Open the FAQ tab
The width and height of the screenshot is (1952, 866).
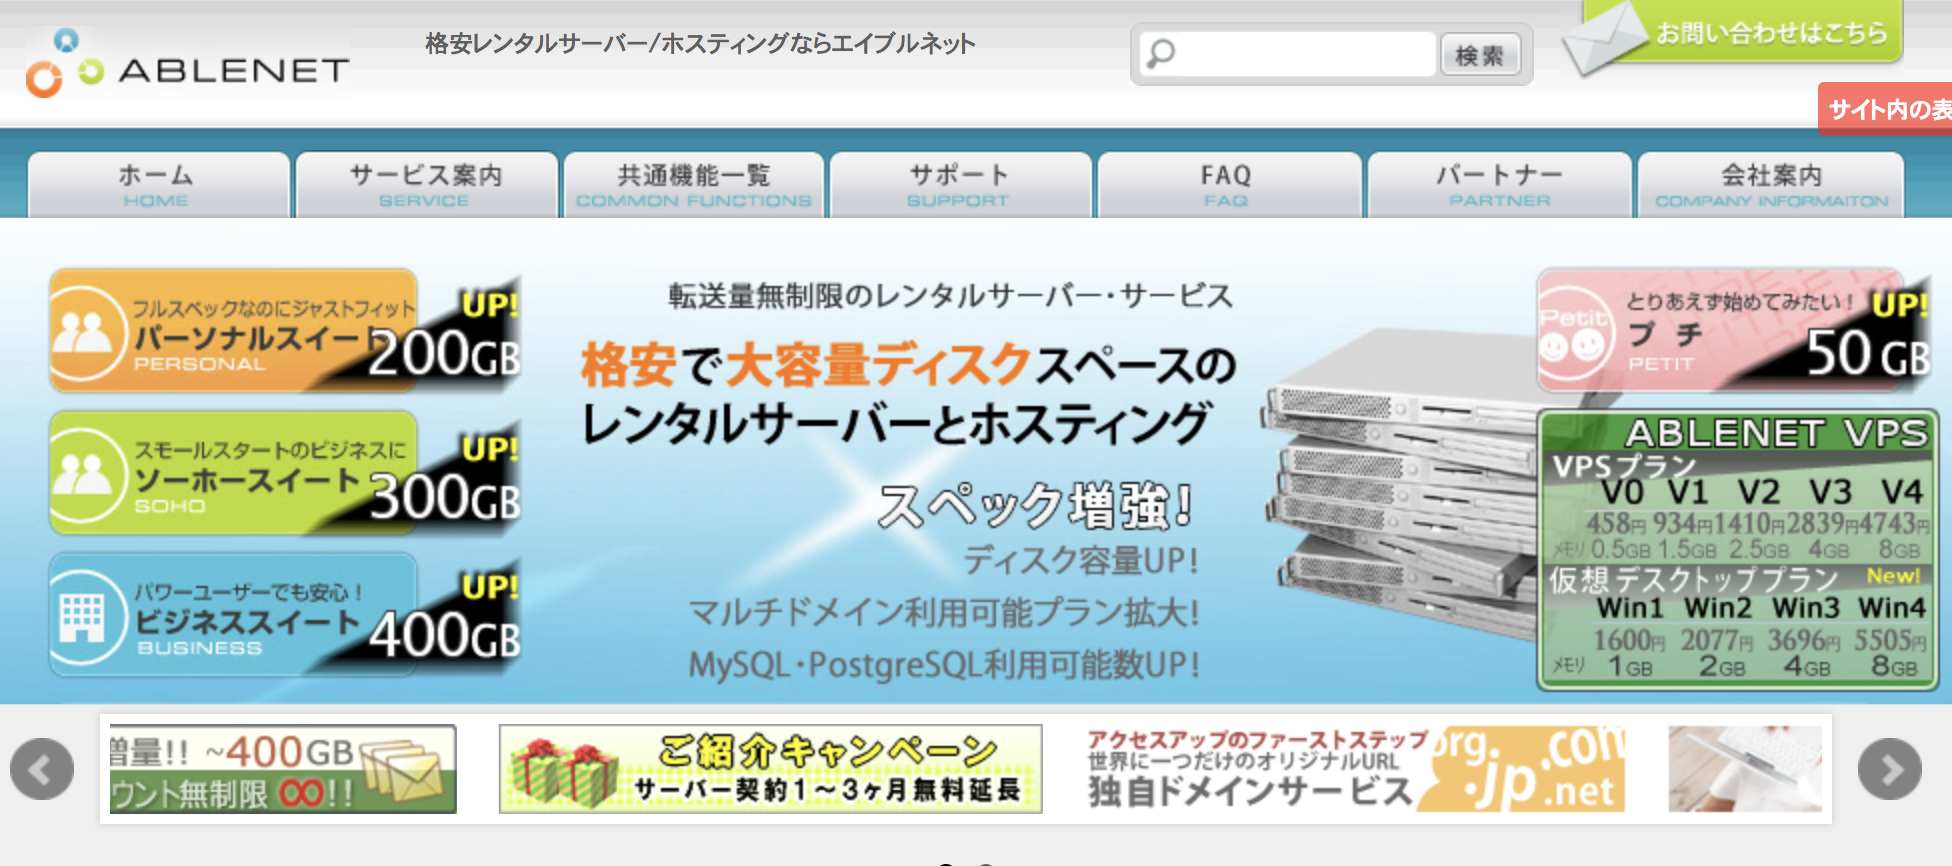(x=1229, y=185)
